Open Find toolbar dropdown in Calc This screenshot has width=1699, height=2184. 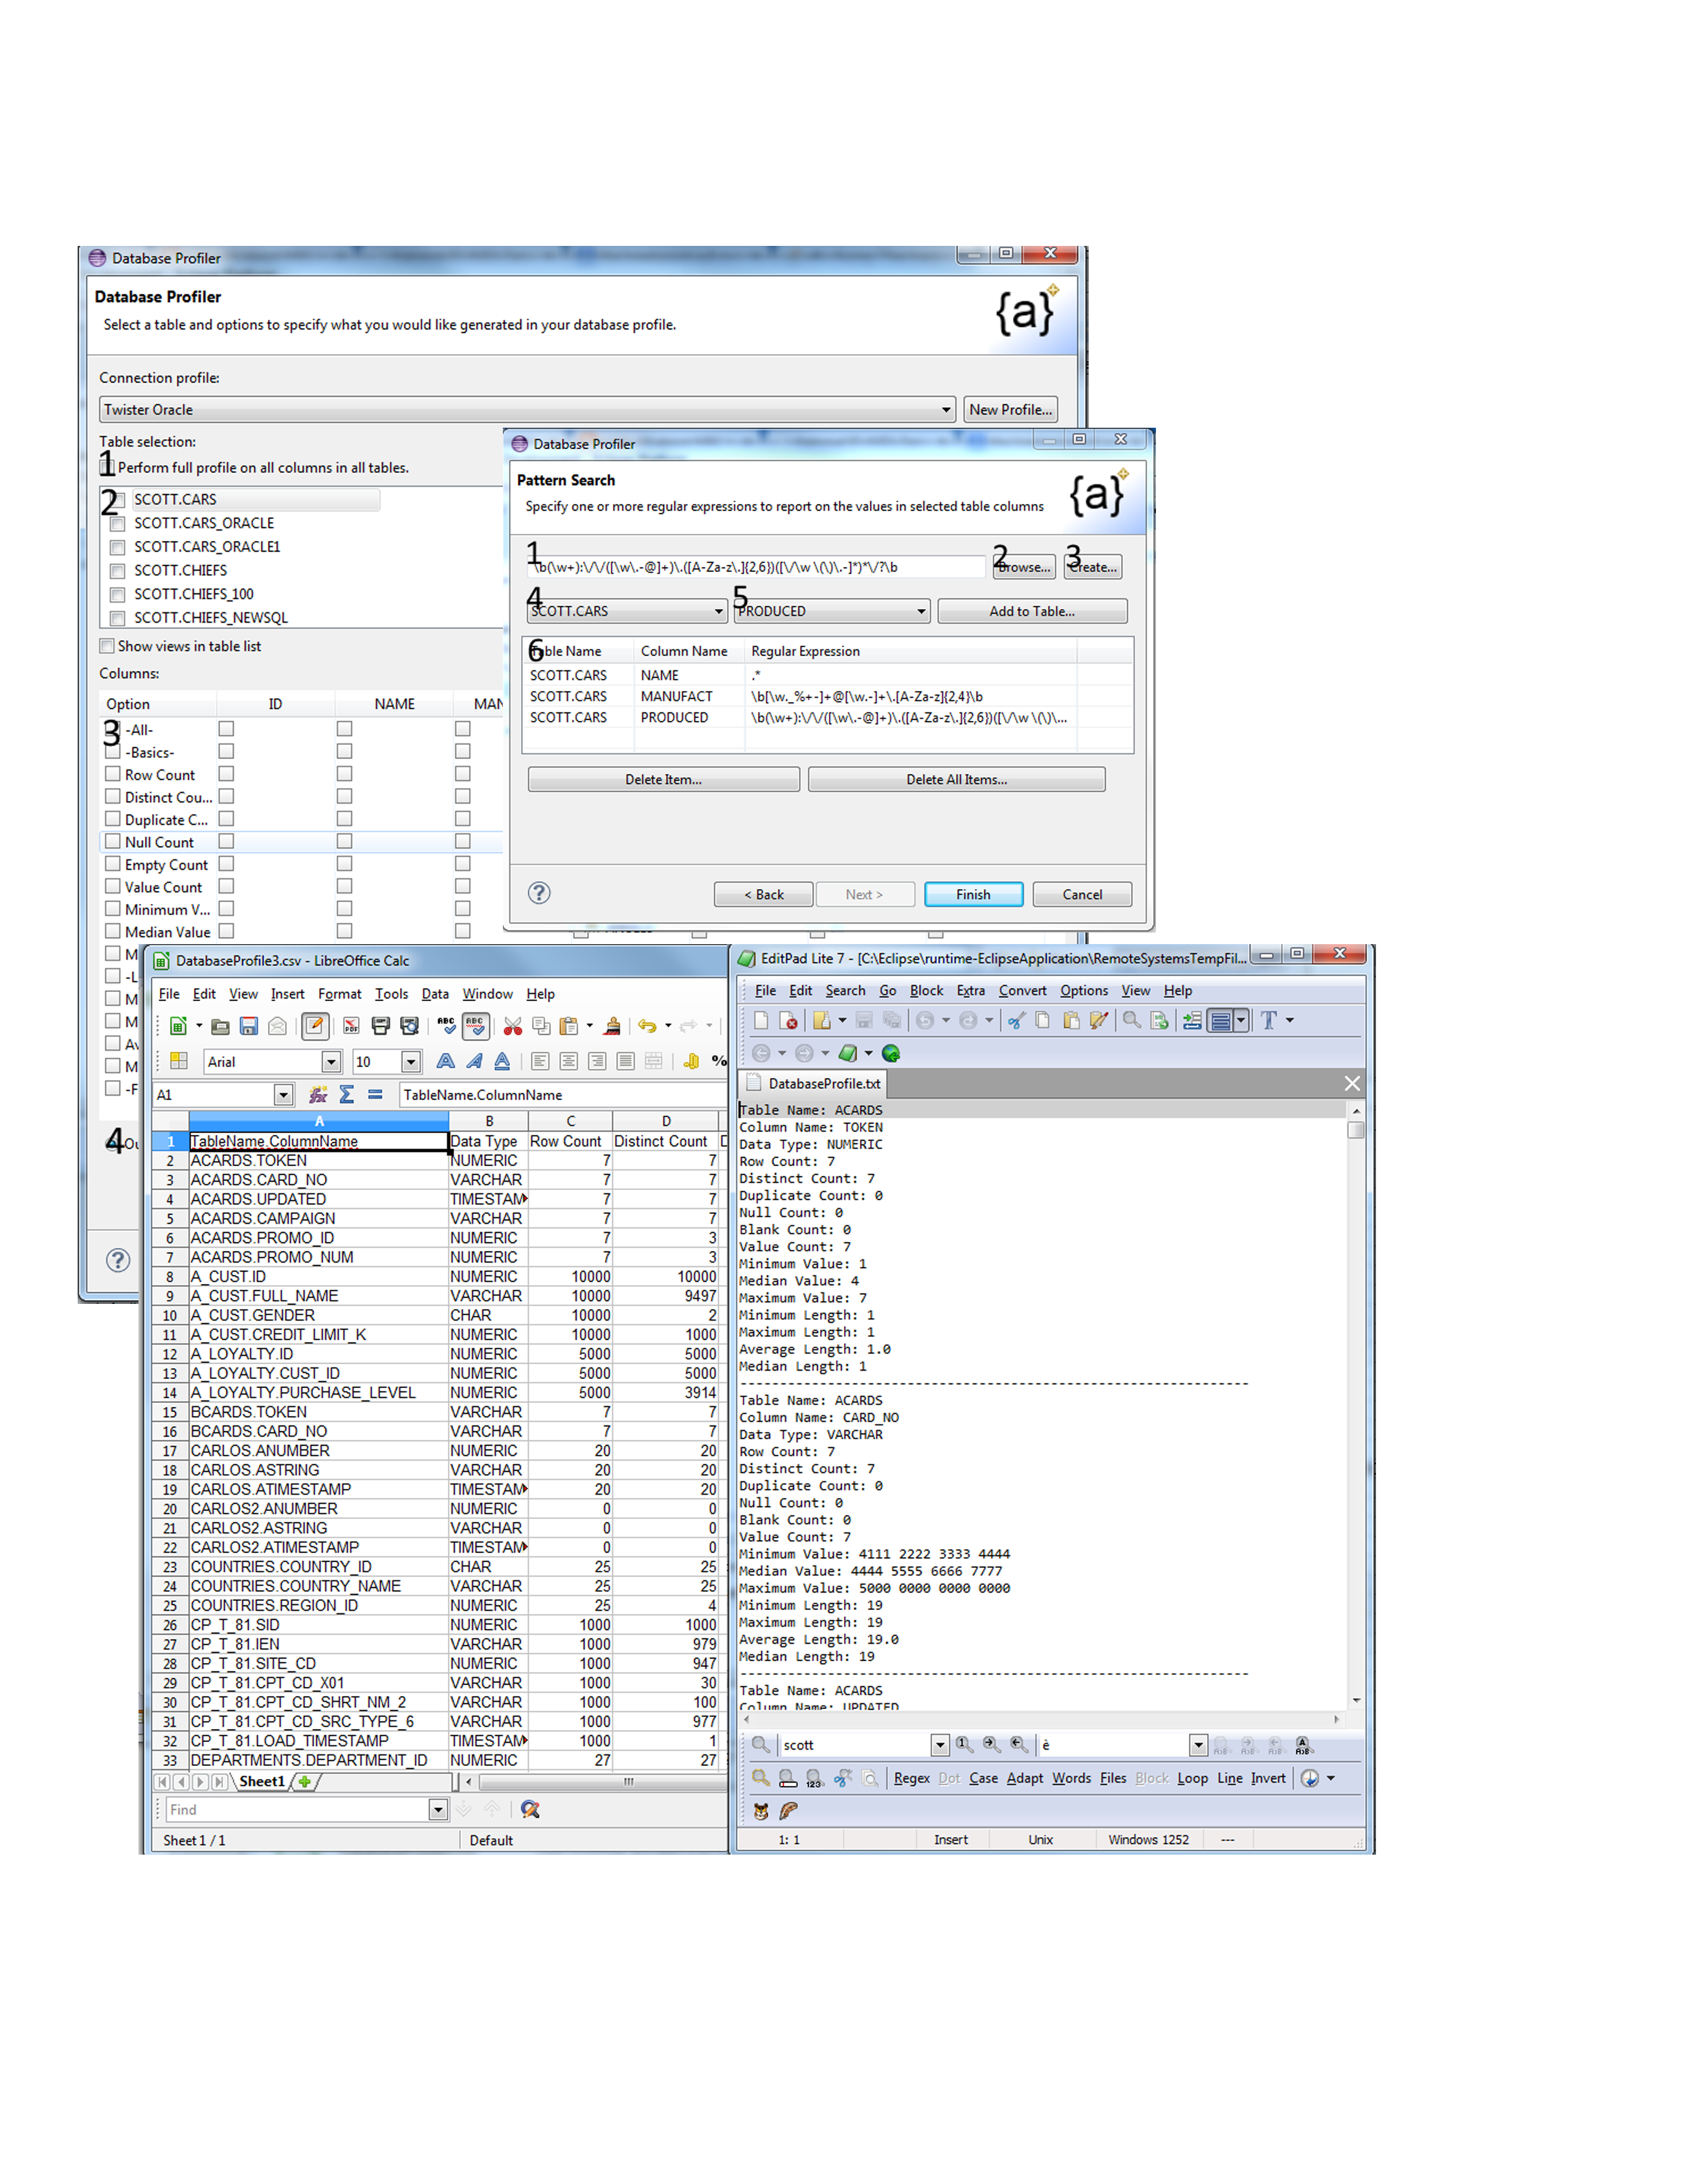pos(438,1809)
